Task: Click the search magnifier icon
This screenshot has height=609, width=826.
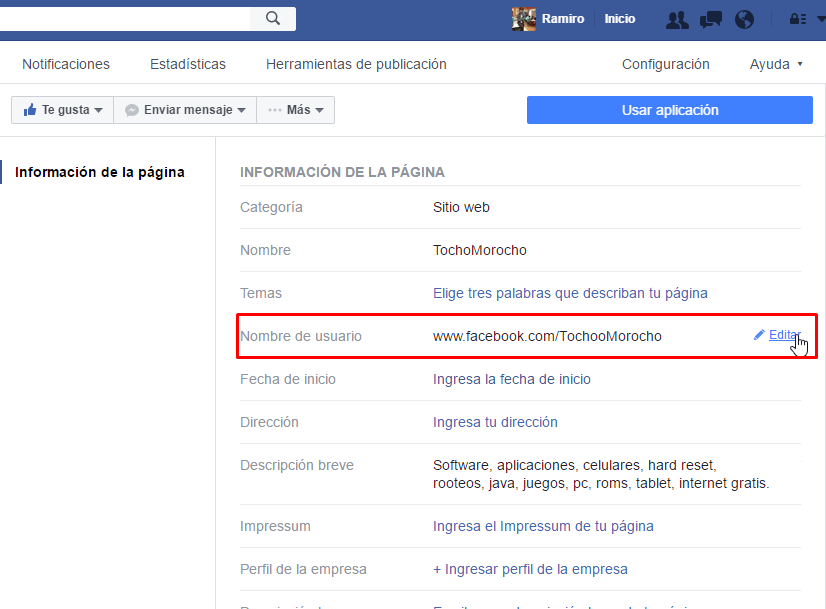Action: [272, 18]
